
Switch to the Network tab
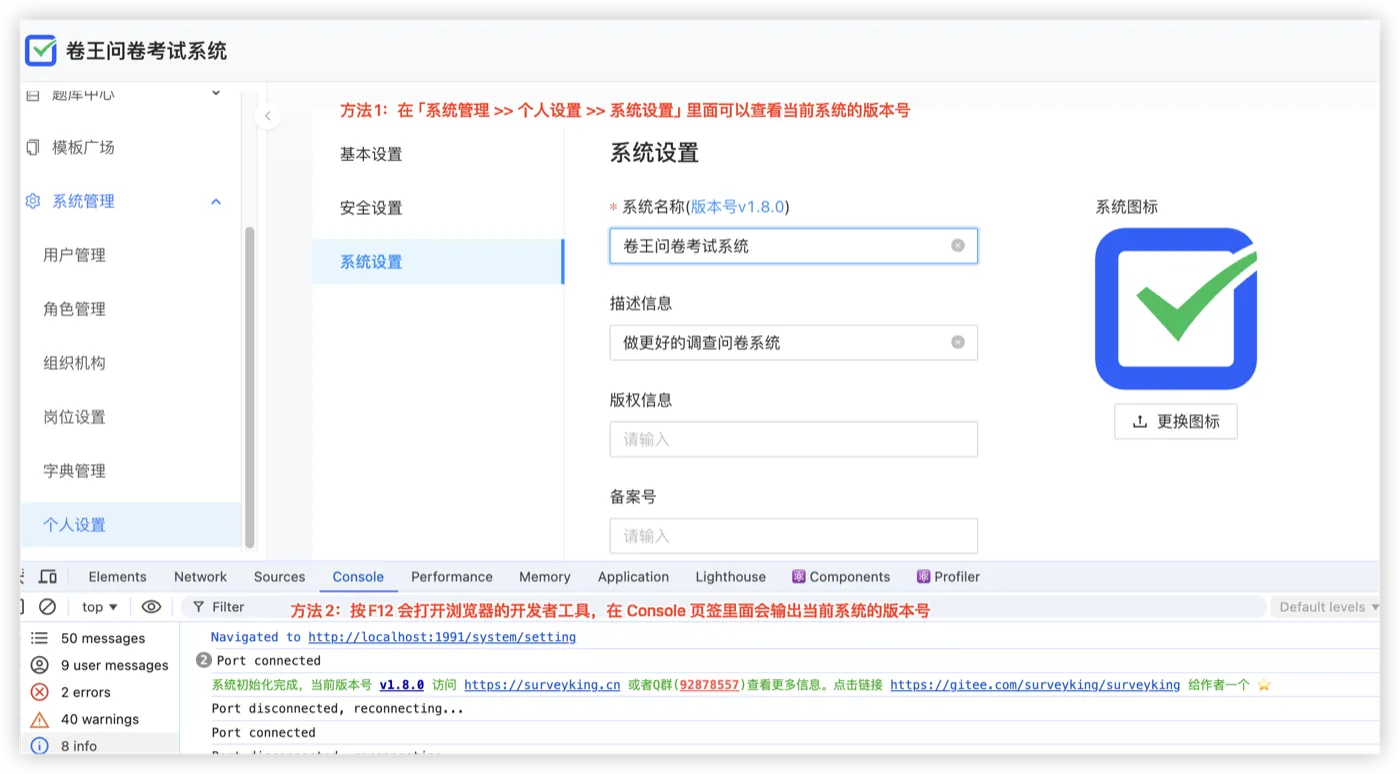tap(200, 577)
